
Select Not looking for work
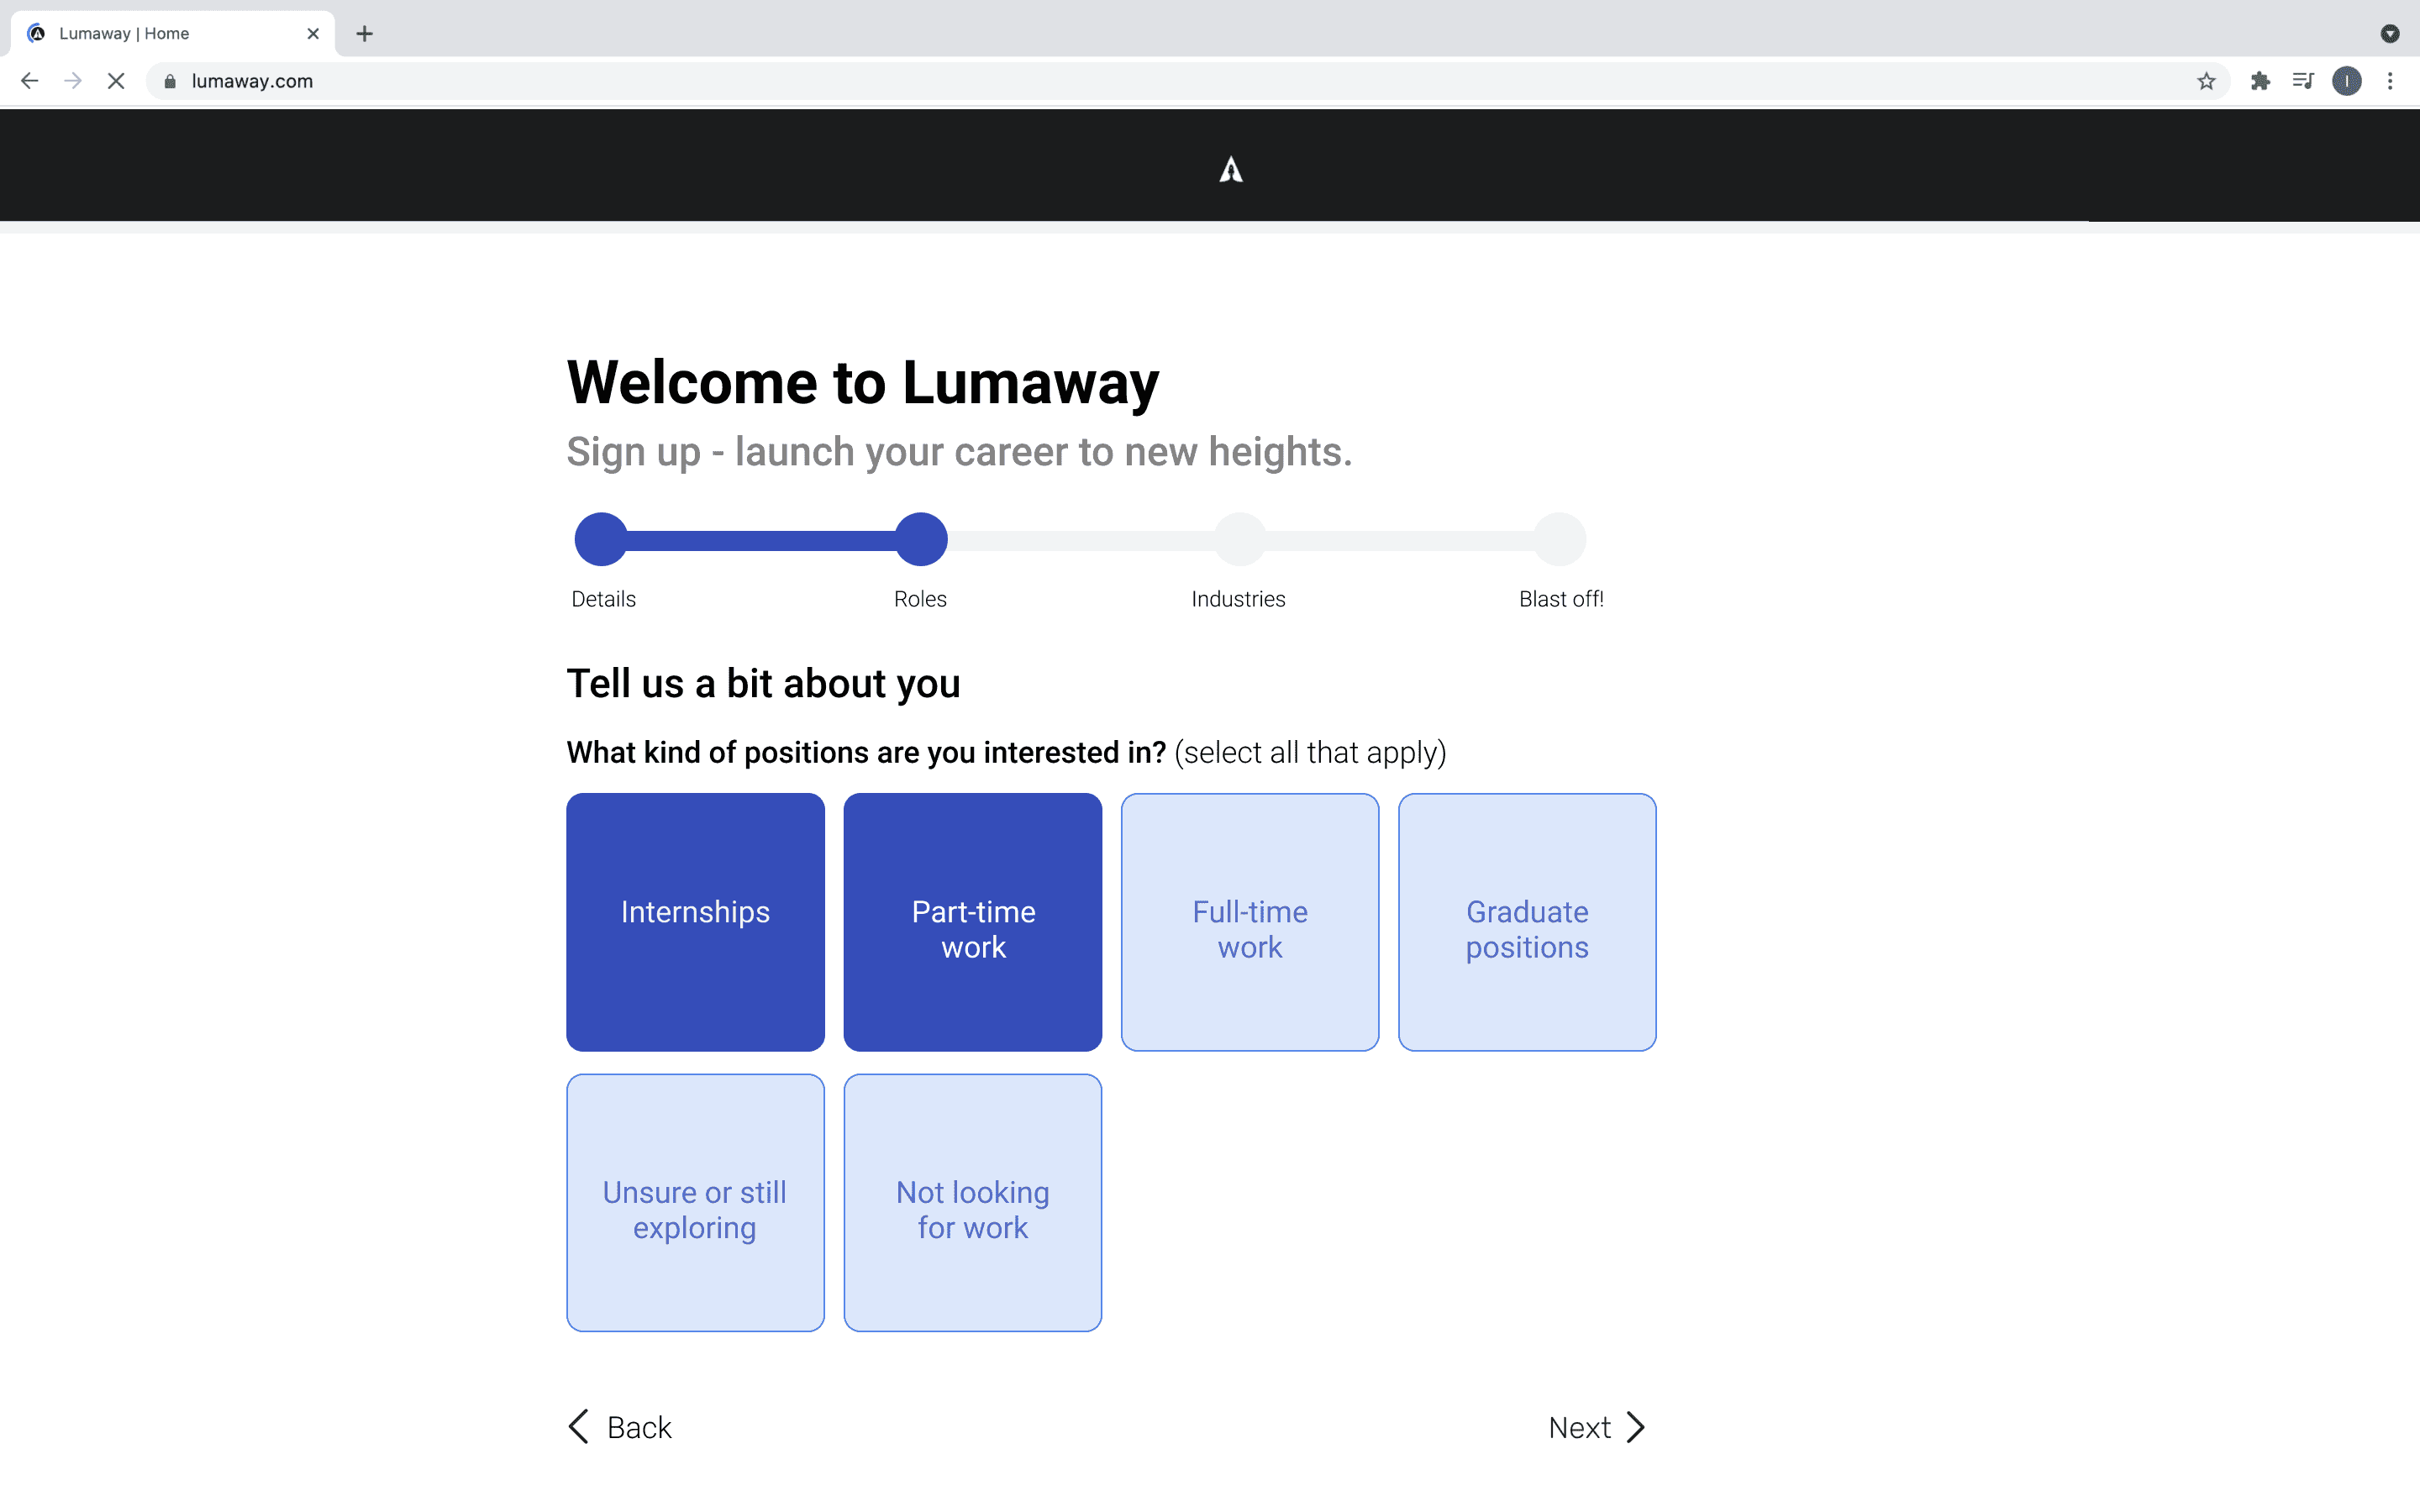pos(973,1203)
